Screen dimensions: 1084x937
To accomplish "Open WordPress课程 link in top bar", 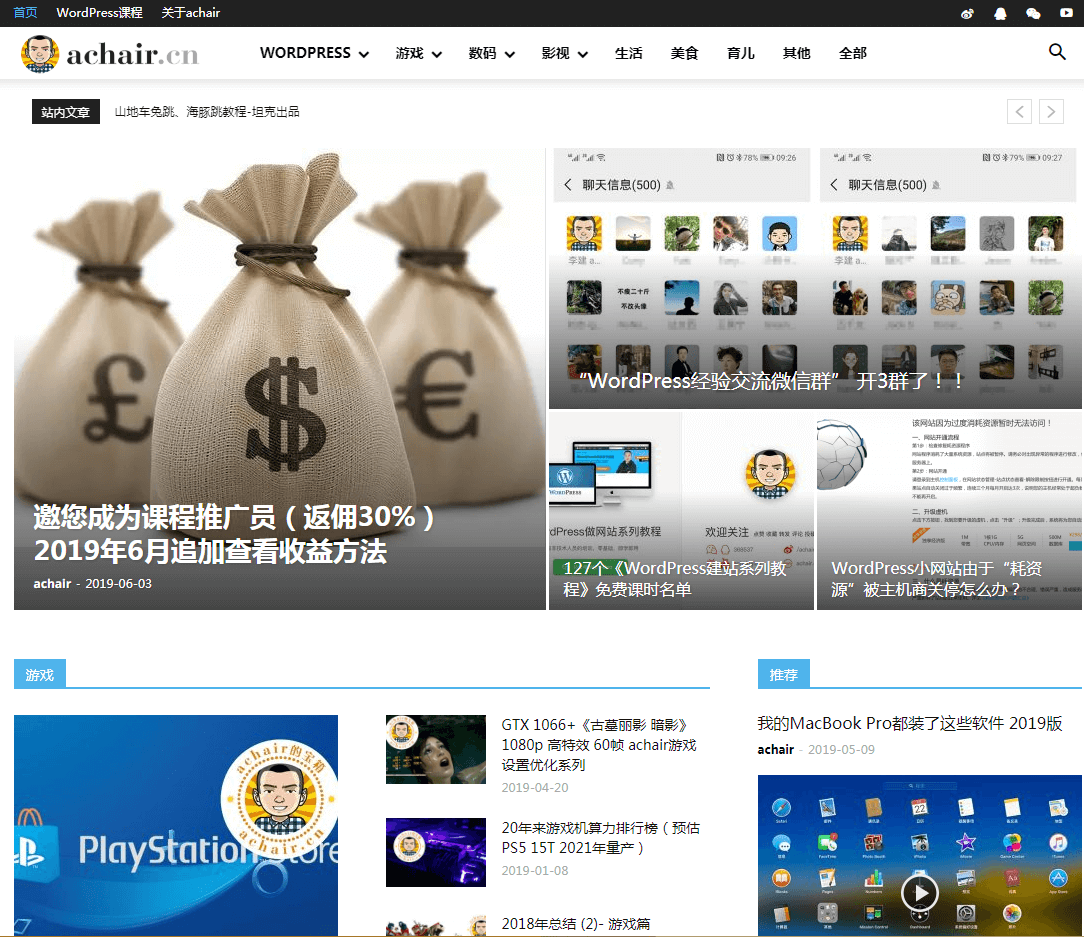I will 99,13.
